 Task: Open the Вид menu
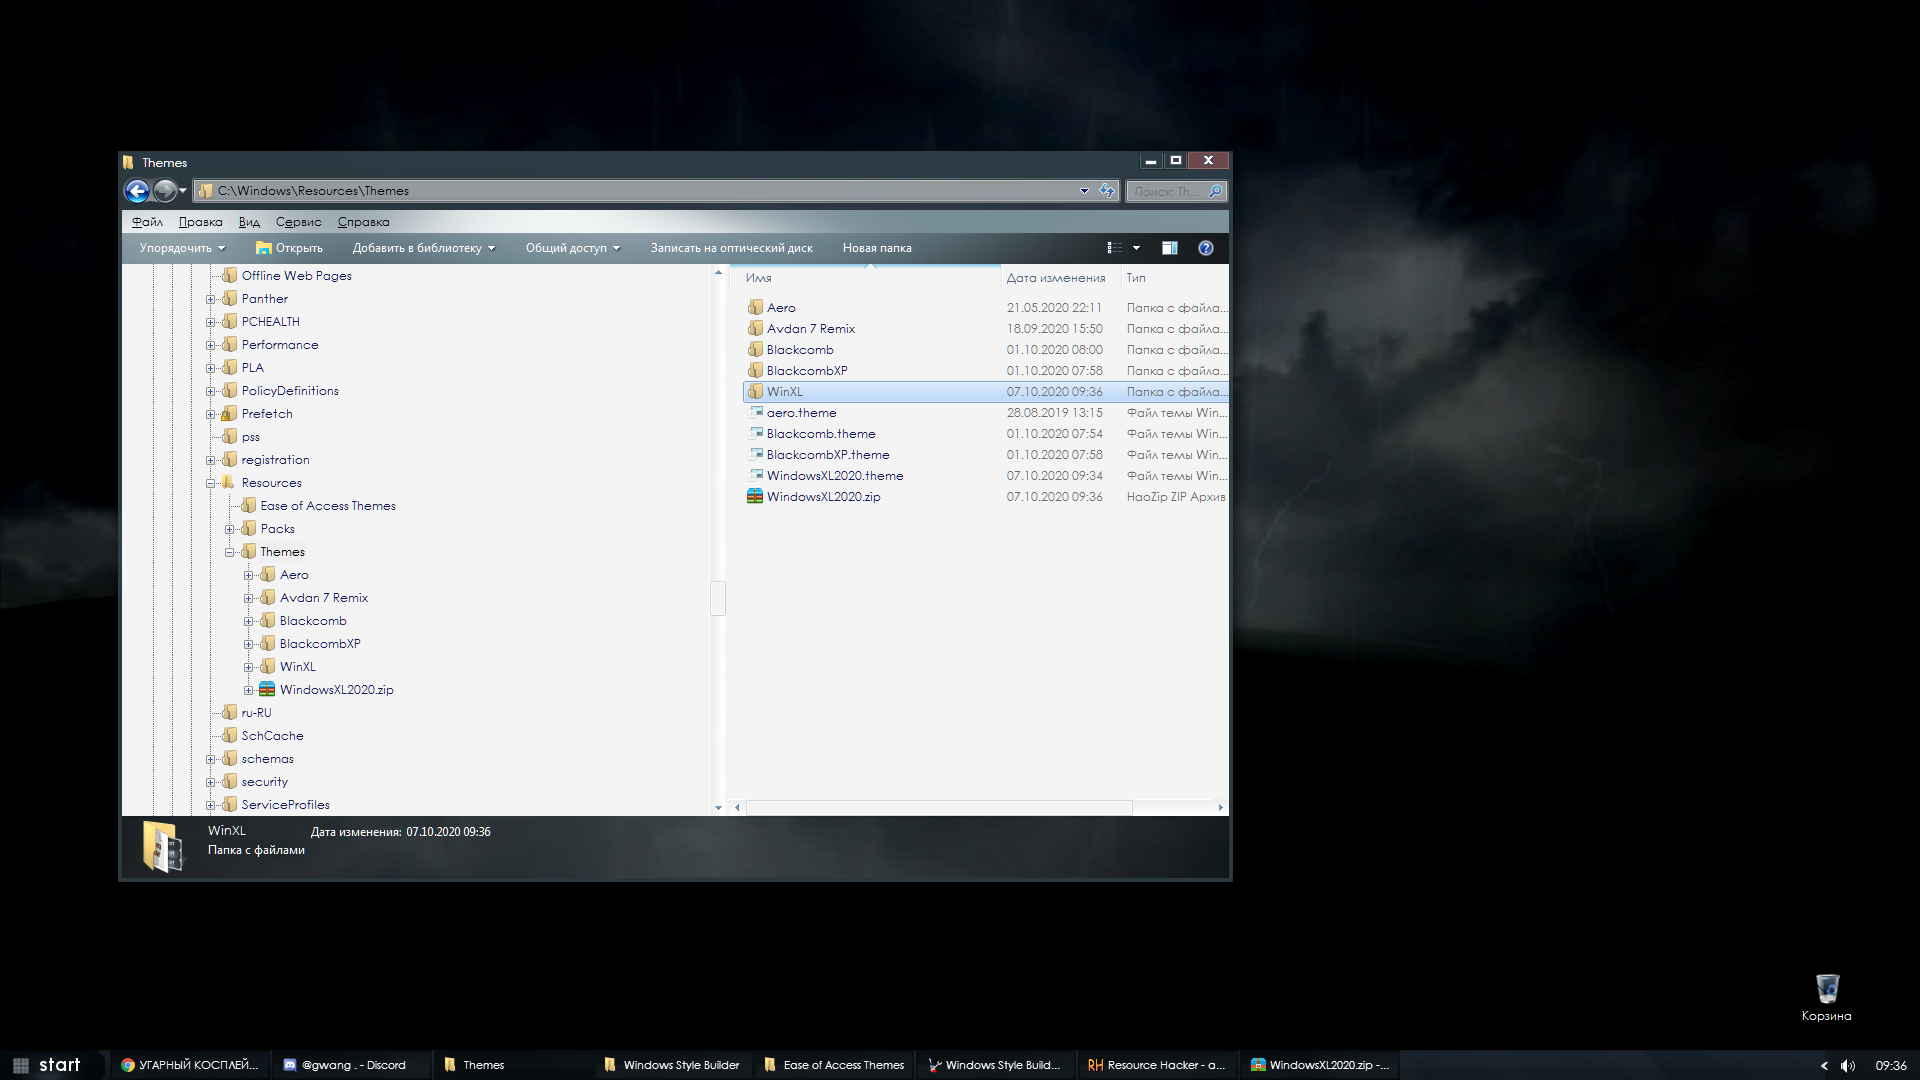(248, 221)
